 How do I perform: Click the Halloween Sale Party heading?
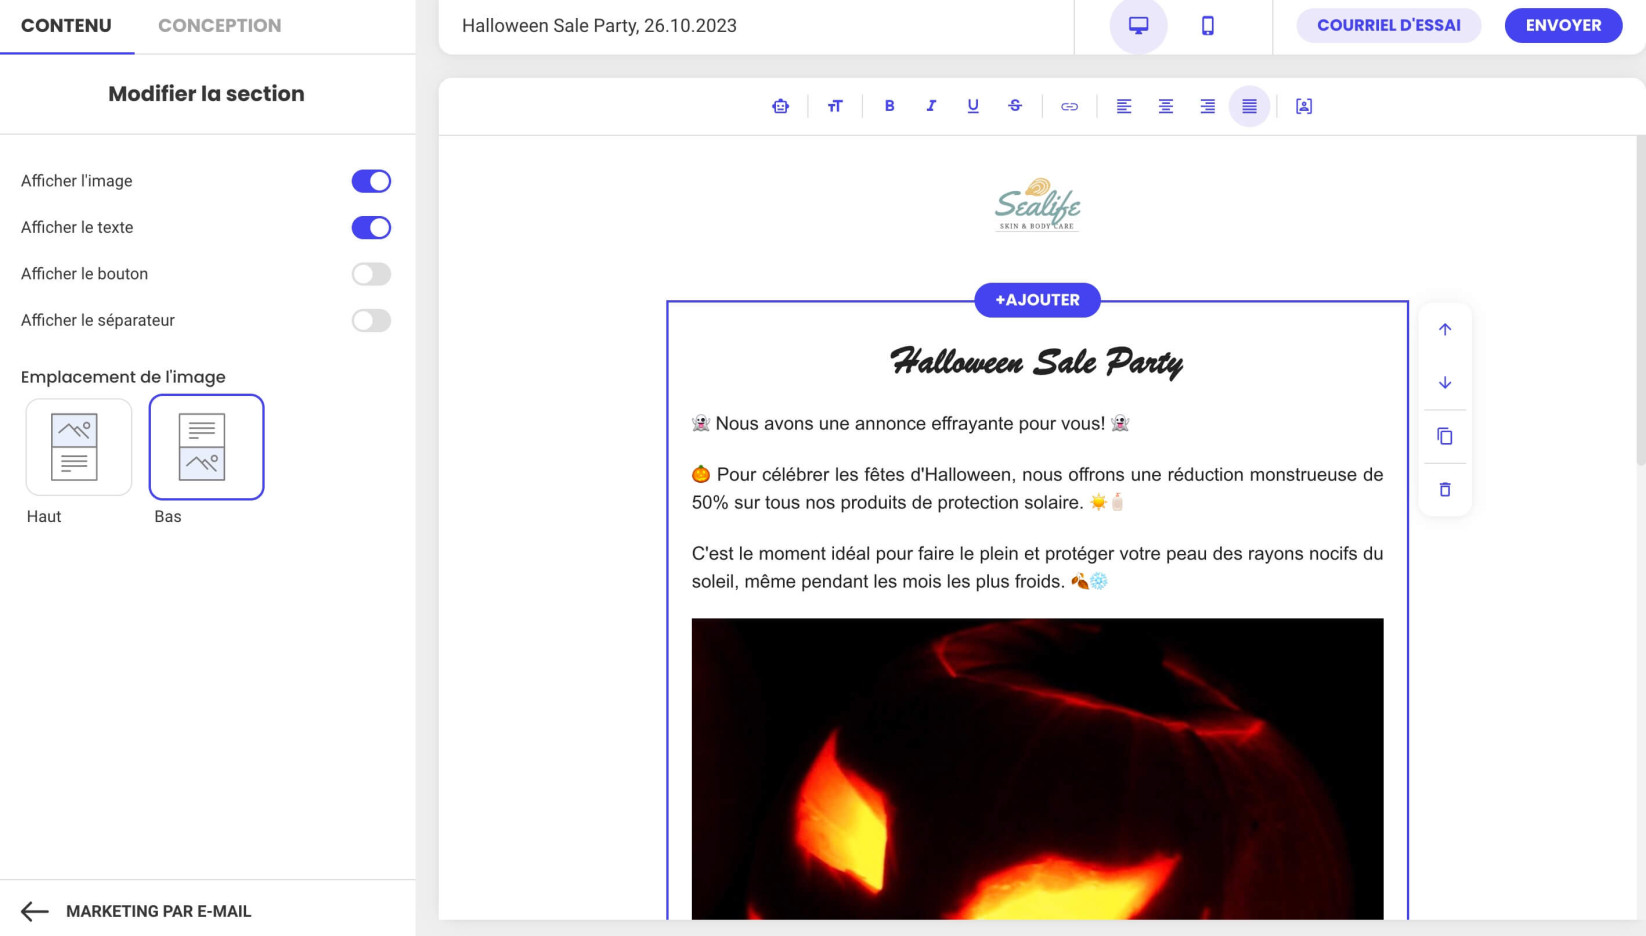tap(1037, 361)
